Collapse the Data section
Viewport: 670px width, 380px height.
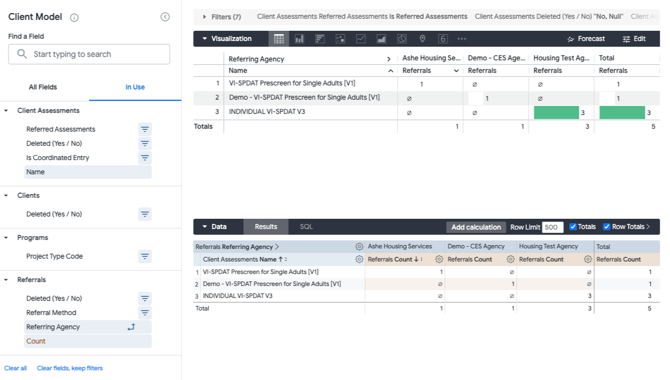pos(205,227)
